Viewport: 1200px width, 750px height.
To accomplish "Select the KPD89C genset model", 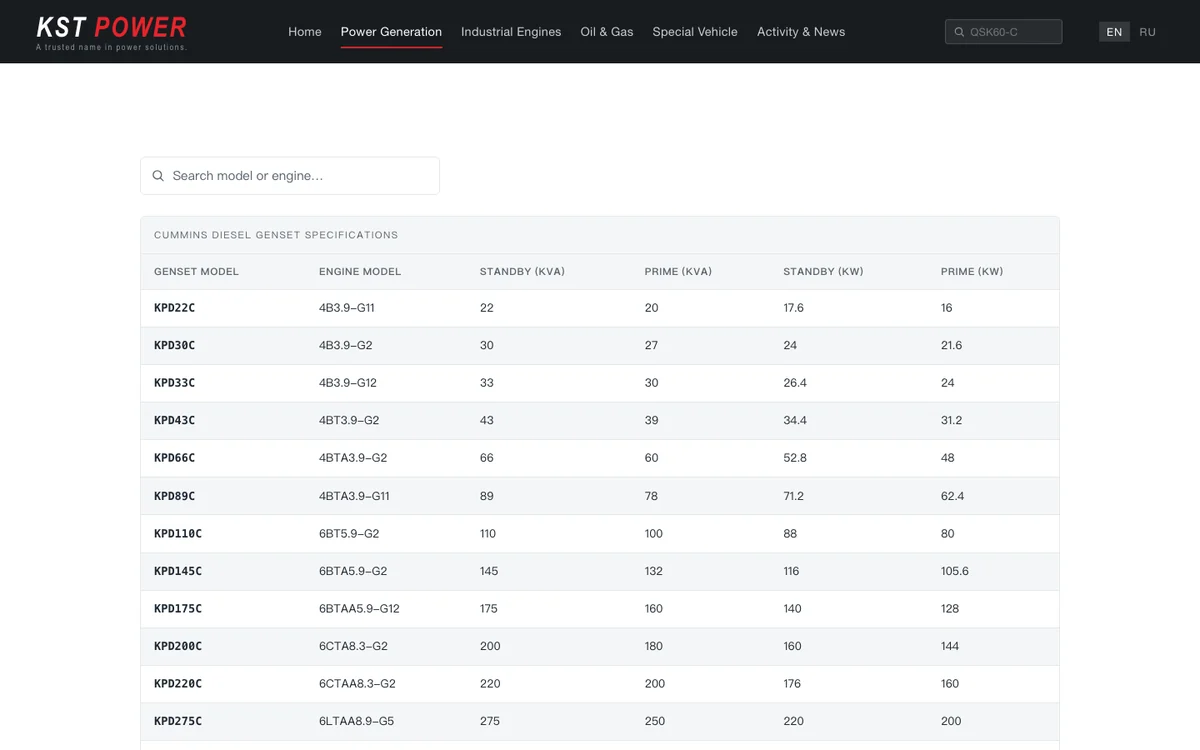I will pyautogui.click(x=174, y=496).
